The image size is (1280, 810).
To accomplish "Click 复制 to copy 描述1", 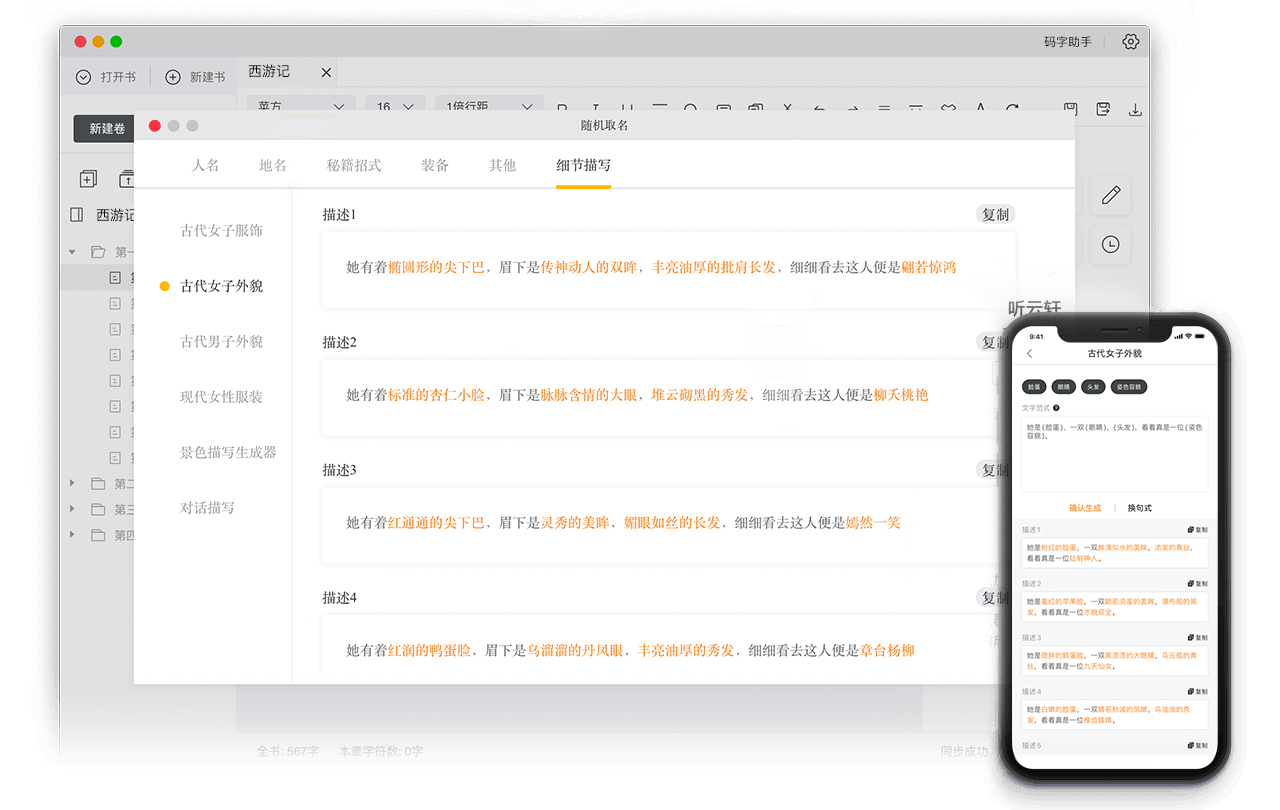I will coord(994,213).
